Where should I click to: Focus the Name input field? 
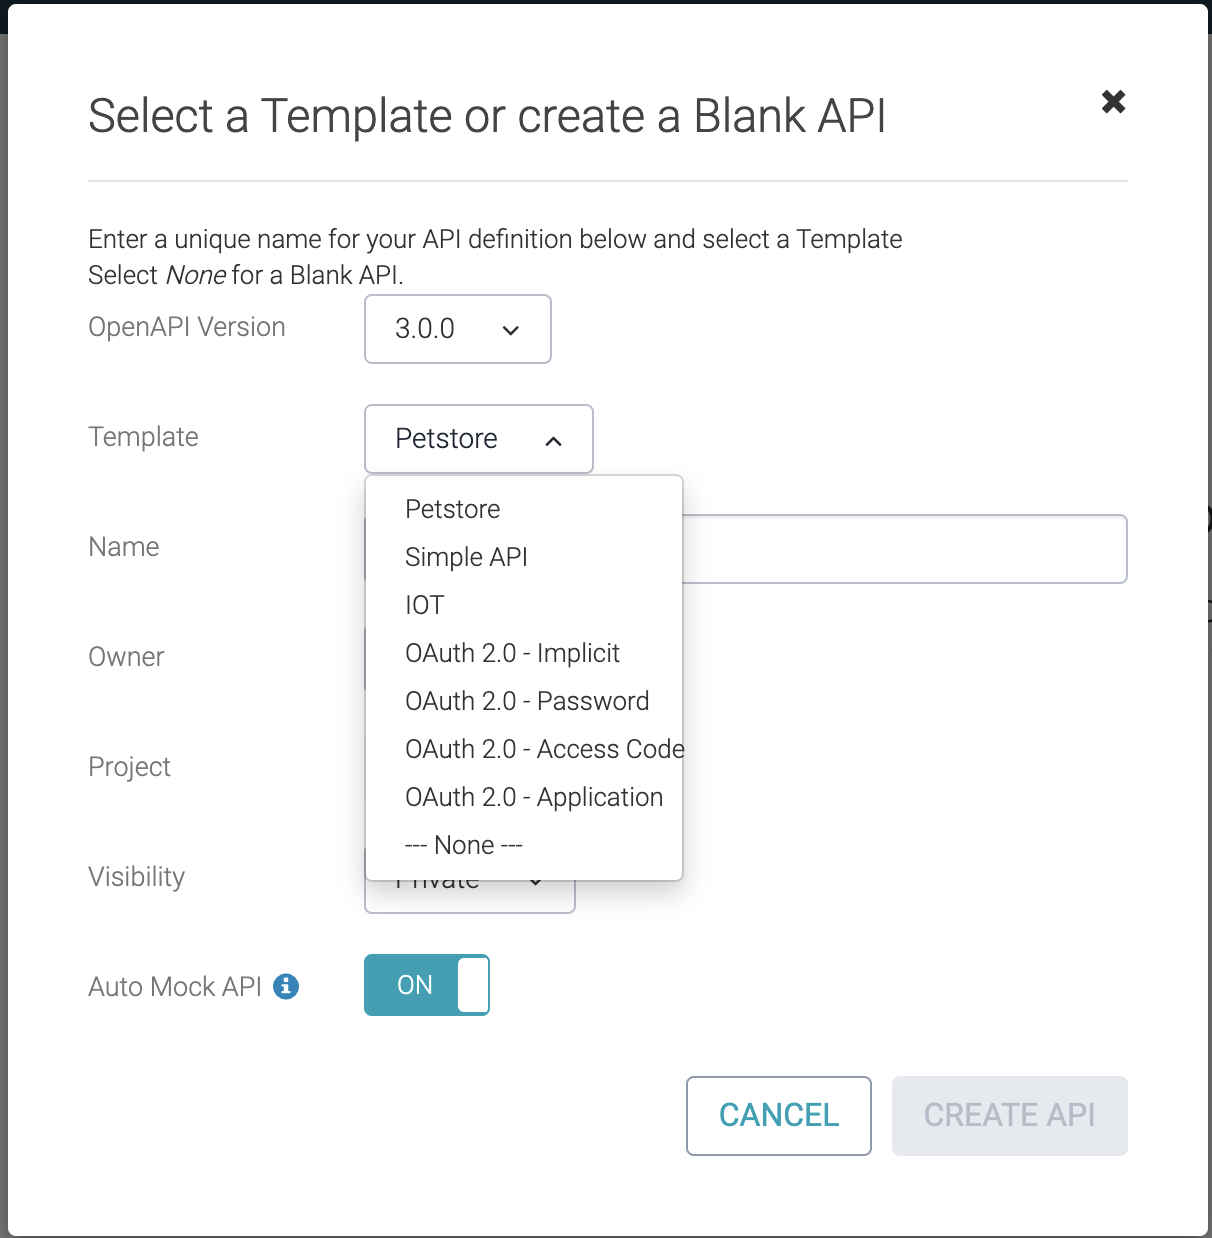coord(905,549)
